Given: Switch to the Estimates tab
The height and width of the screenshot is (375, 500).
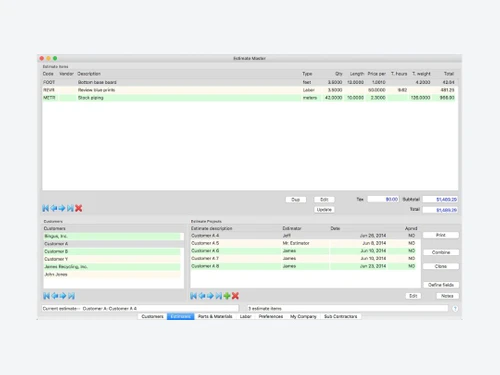Looking at the screenshot, I should 181,316.
